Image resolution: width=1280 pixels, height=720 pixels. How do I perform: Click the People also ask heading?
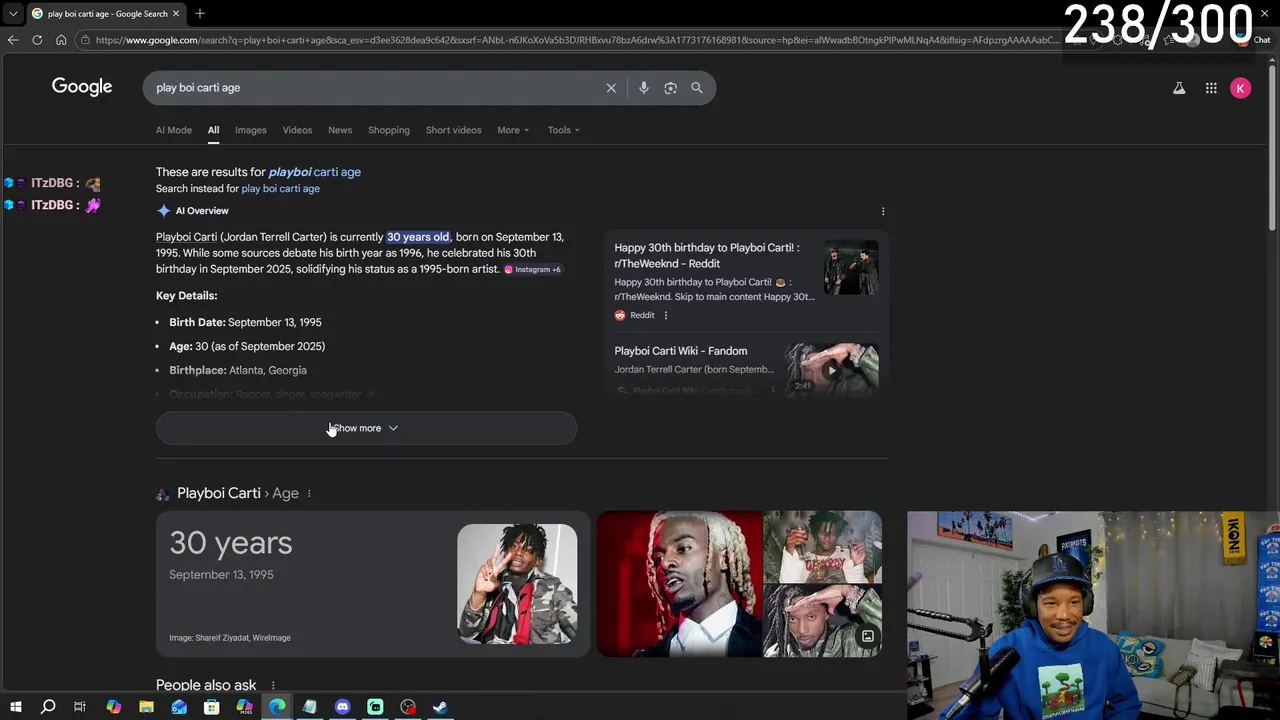pos(206,685)
